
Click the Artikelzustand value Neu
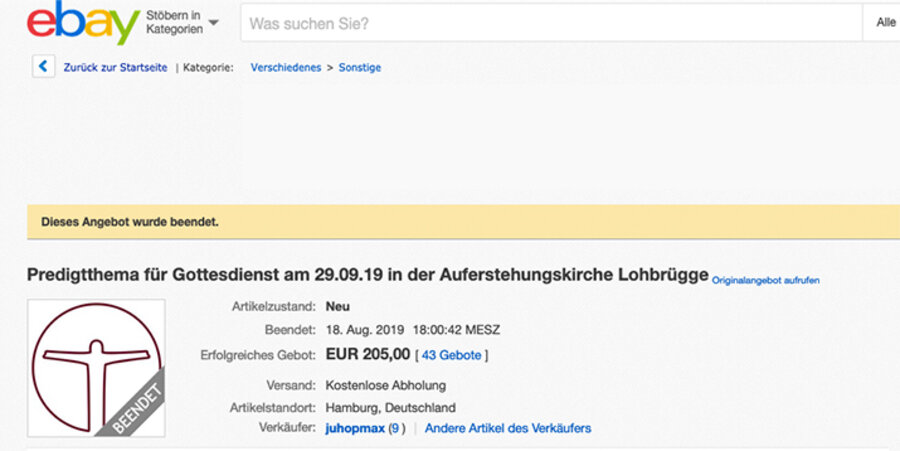click(x=338, y=306)
